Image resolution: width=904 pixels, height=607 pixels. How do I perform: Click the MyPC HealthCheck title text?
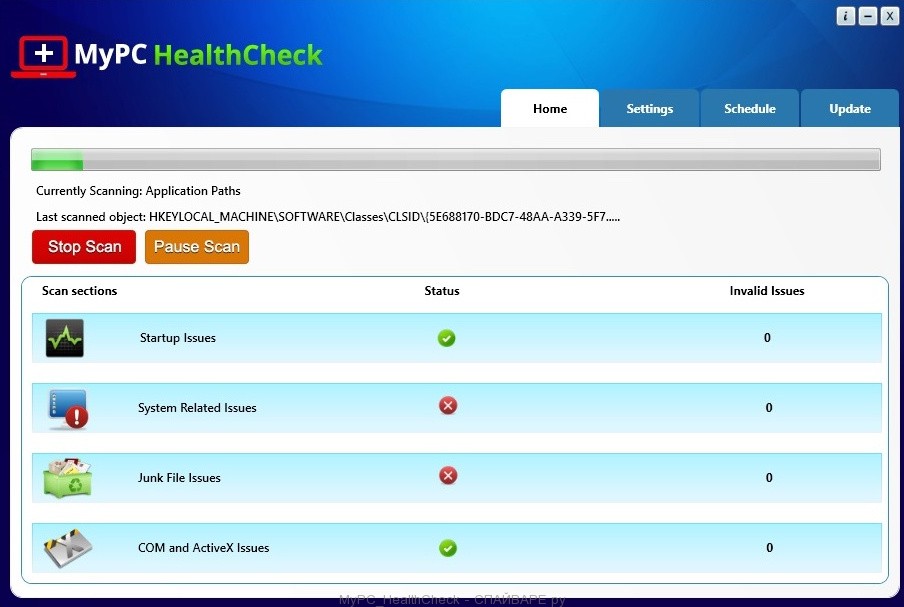click(198, 55)
